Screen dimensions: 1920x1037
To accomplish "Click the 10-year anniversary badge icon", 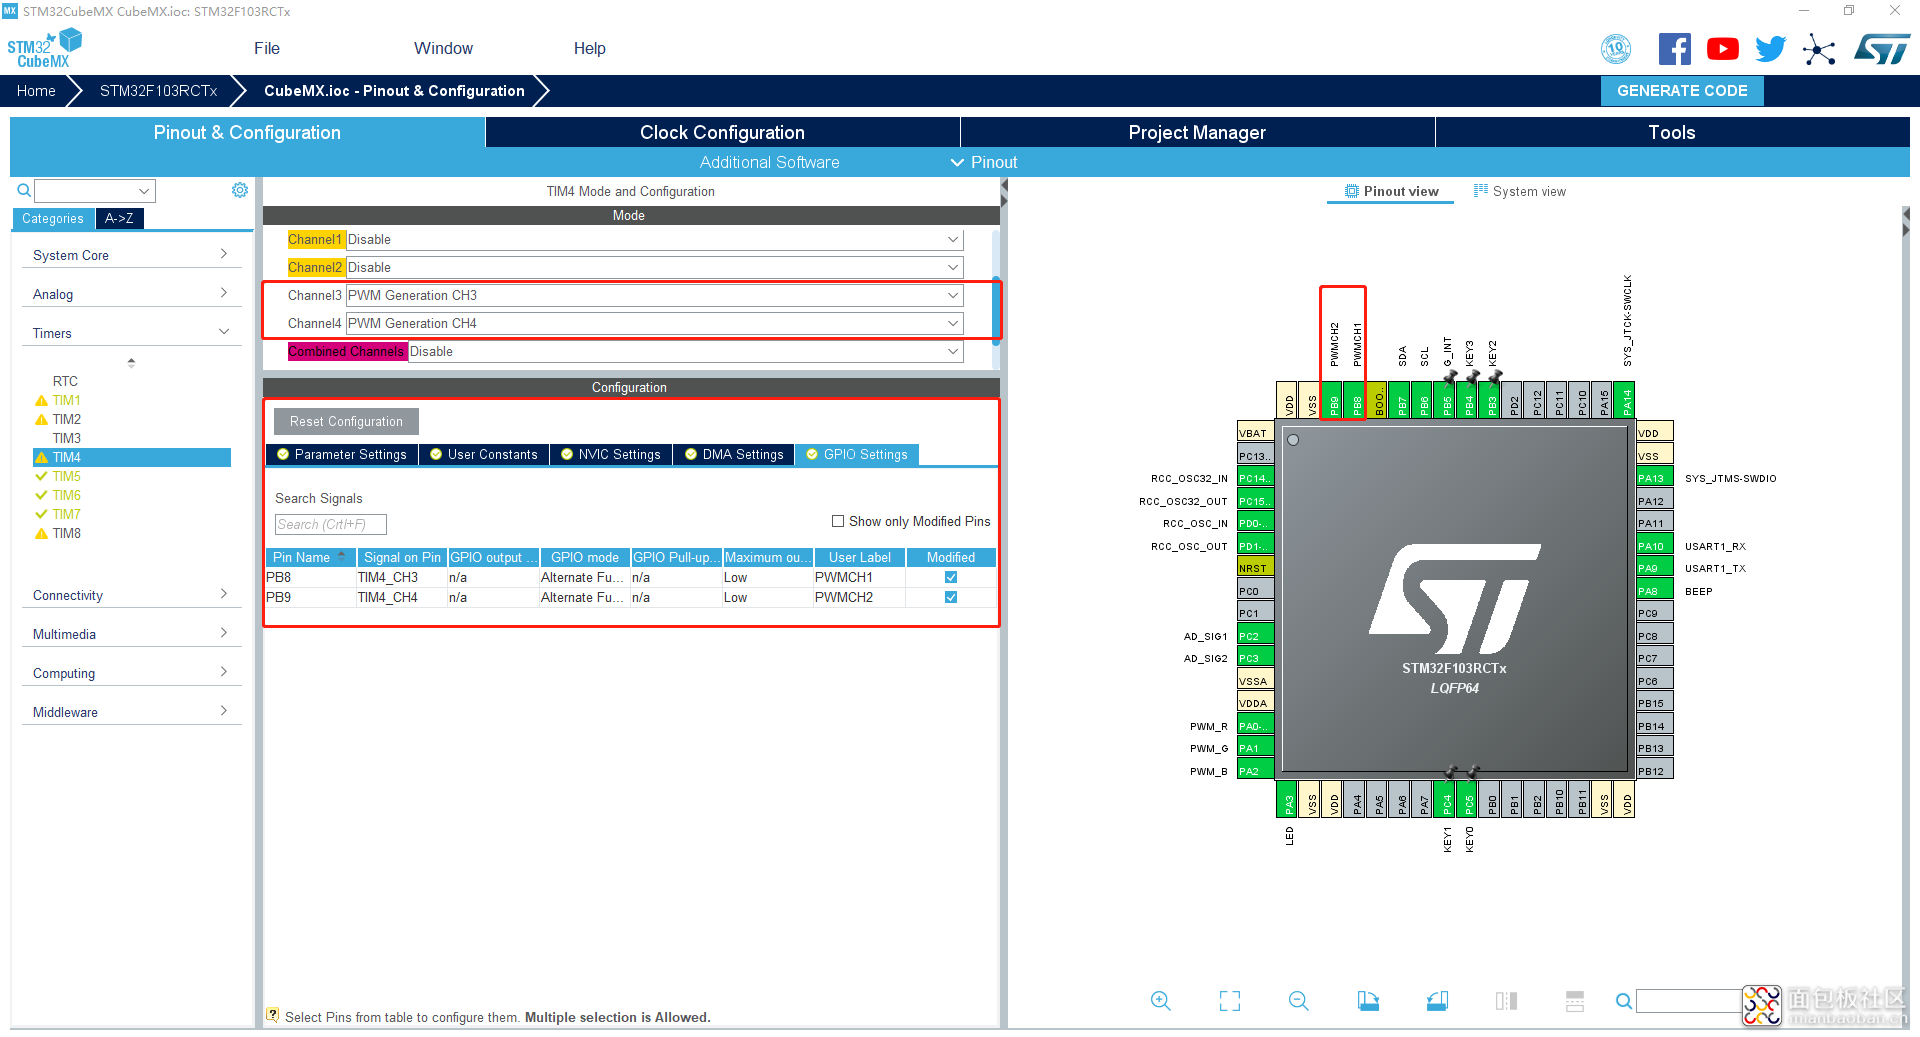I will [x=1616, y=49].
